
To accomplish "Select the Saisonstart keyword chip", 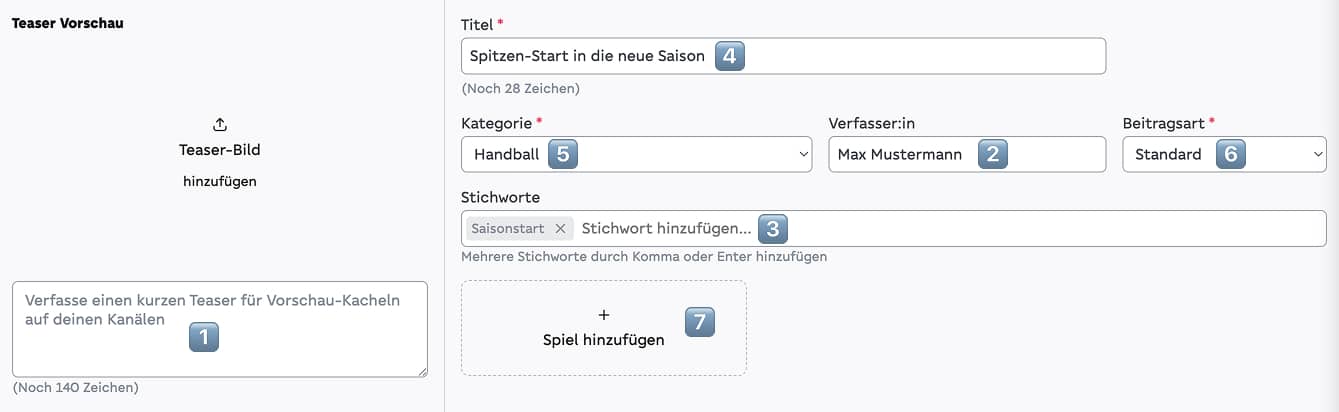I will [508, 229].
